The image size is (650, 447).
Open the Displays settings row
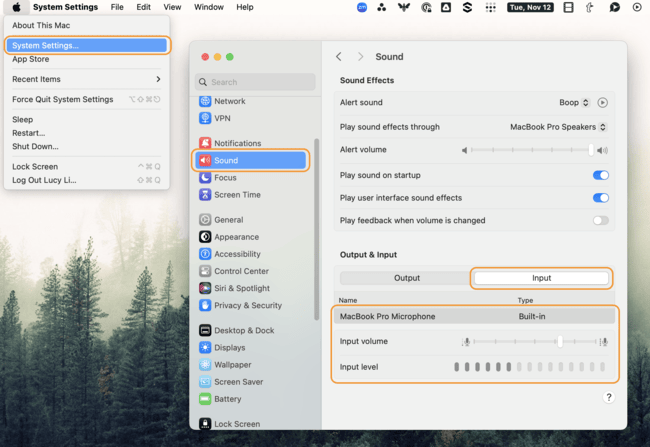coord(251,347)
